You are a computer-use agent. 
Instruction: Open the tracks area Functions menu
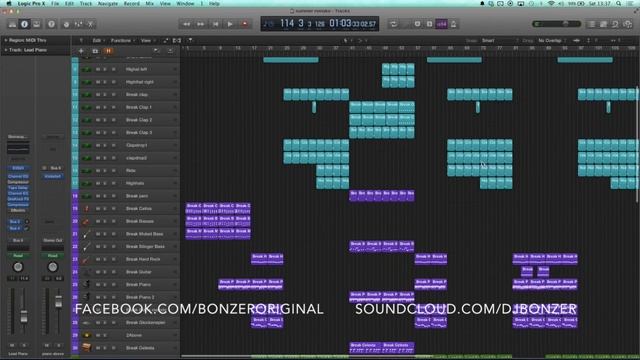click(122, 40)
